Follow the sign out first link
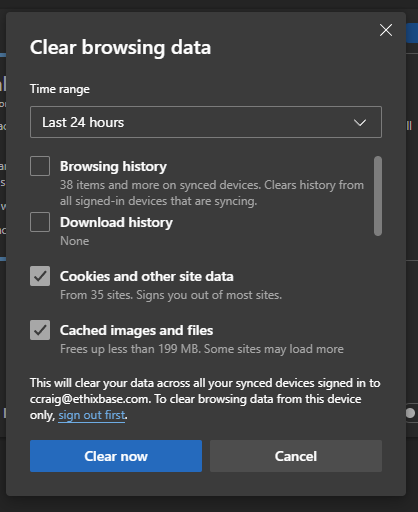This screenshot has width=418, height=512. (92, 415)
